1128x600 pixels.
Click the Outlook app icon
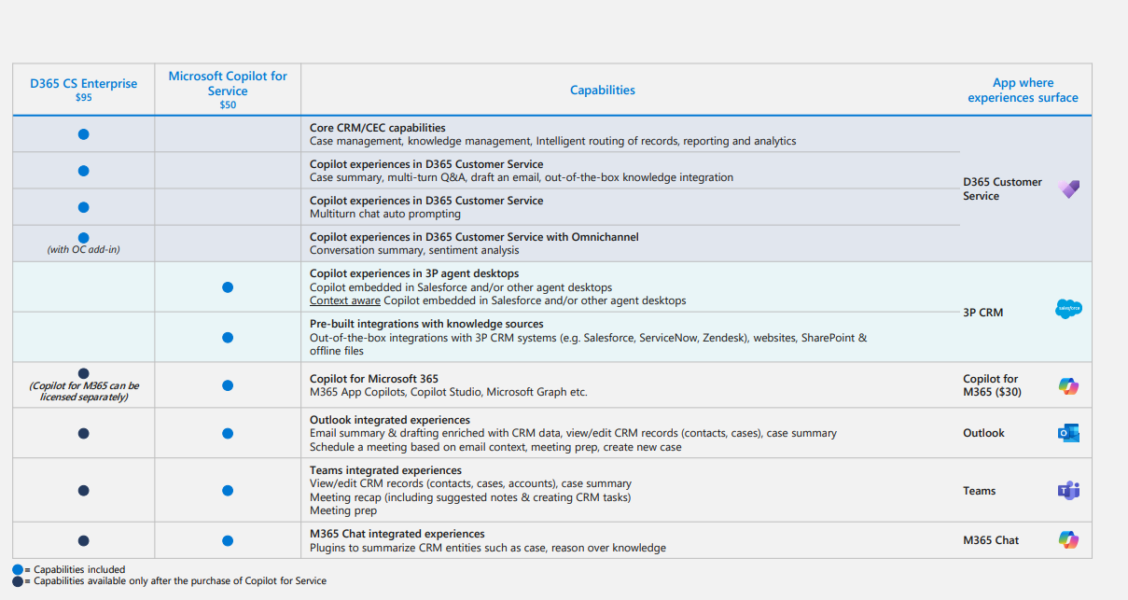1069,433
